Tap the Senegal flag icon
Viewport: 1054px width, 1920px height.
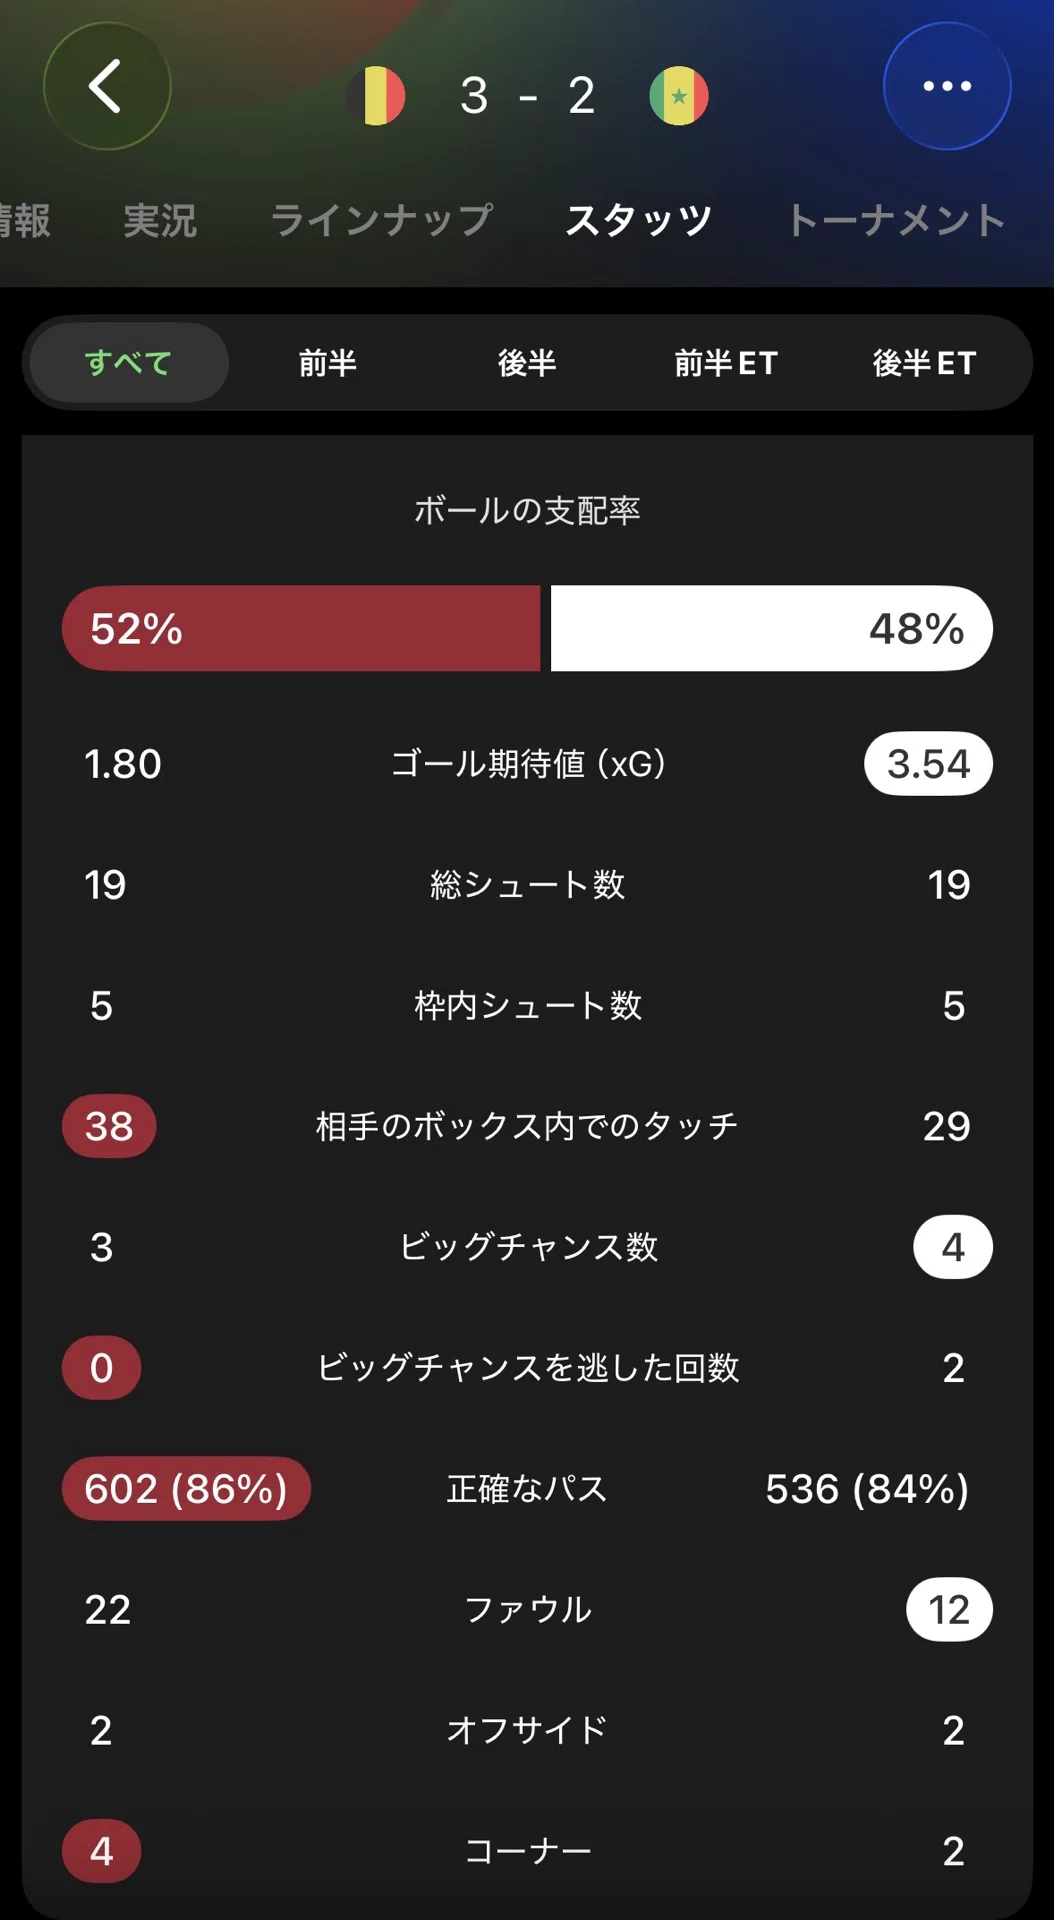tap(679, 96)
